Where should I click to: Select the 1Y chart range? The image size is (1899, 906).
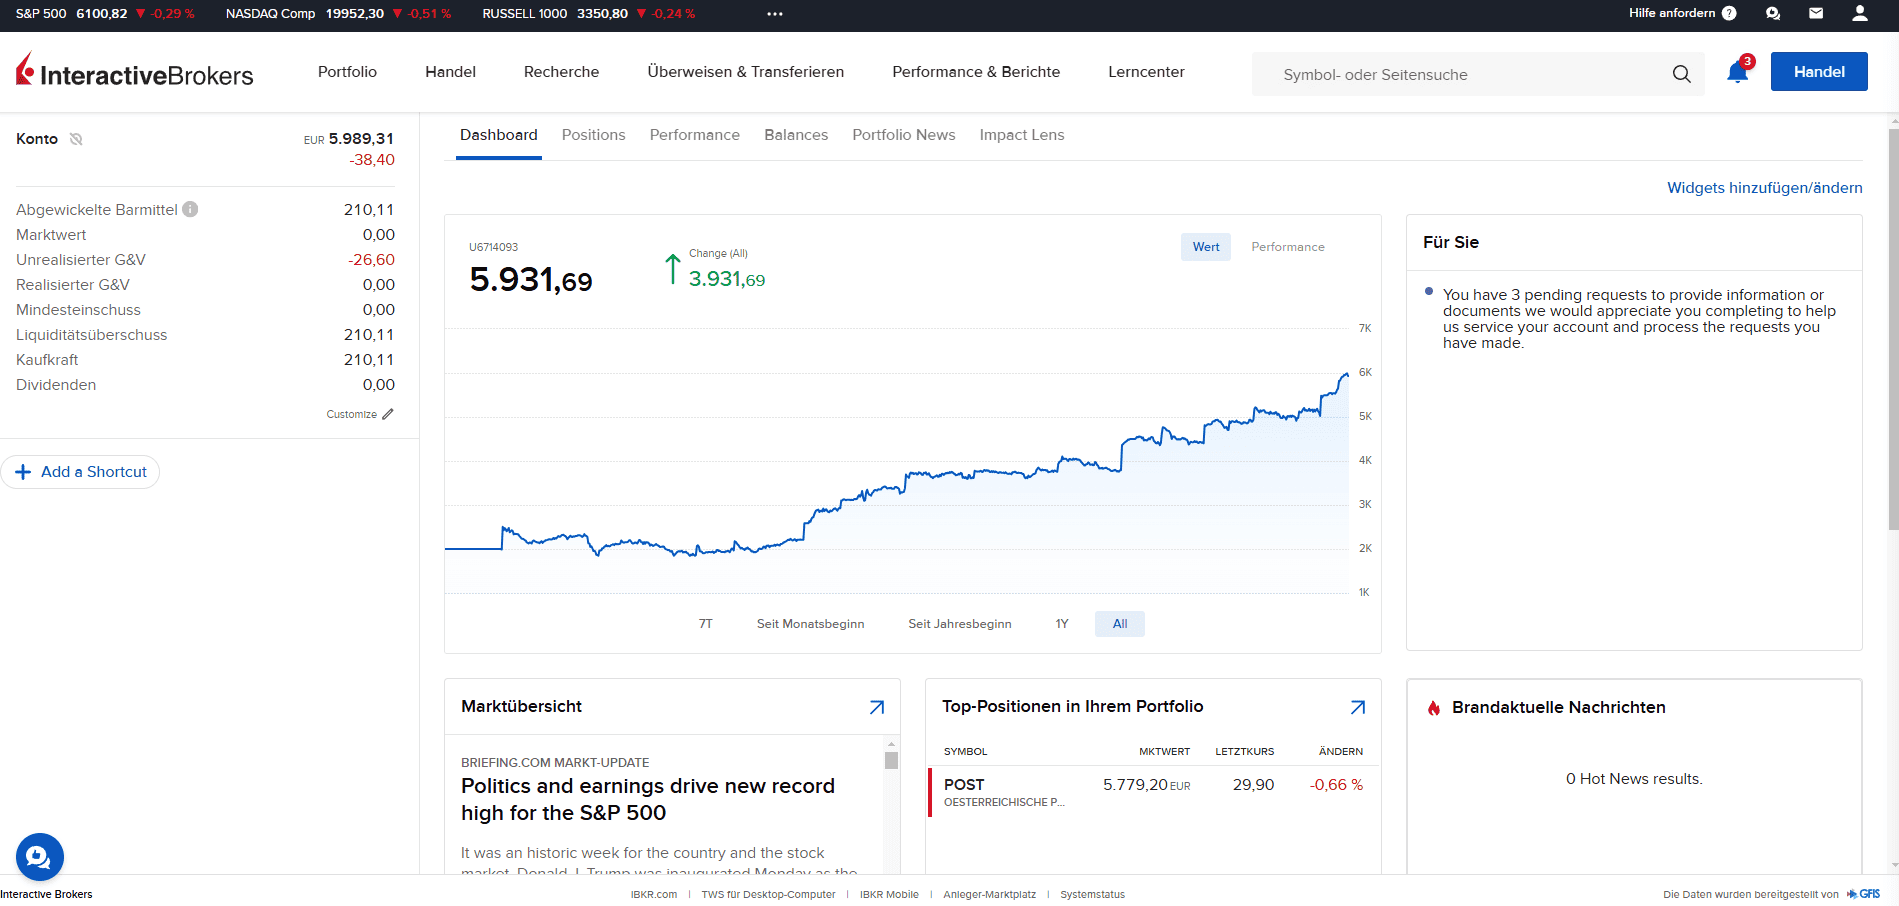[1062, 624]
